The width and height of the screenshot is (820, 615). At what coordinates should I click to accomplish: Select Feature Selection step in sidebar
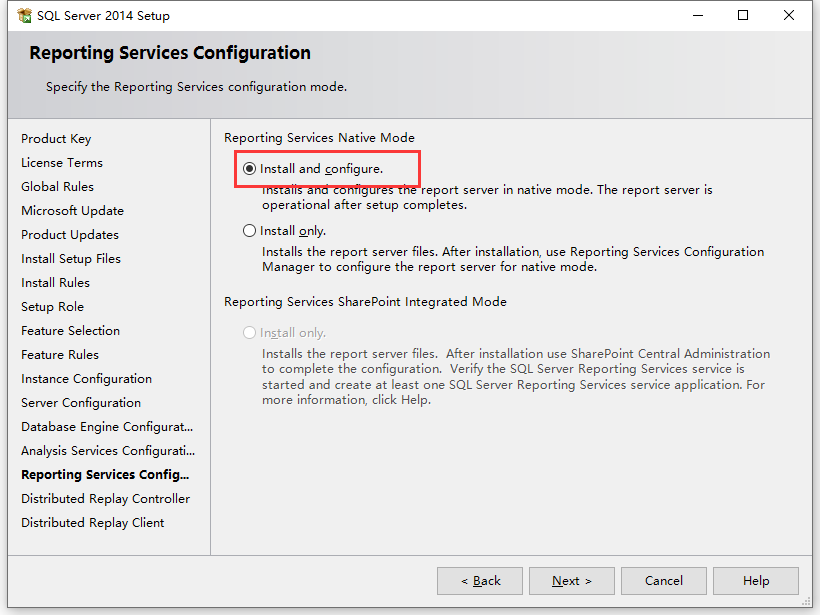coord(71,331)
